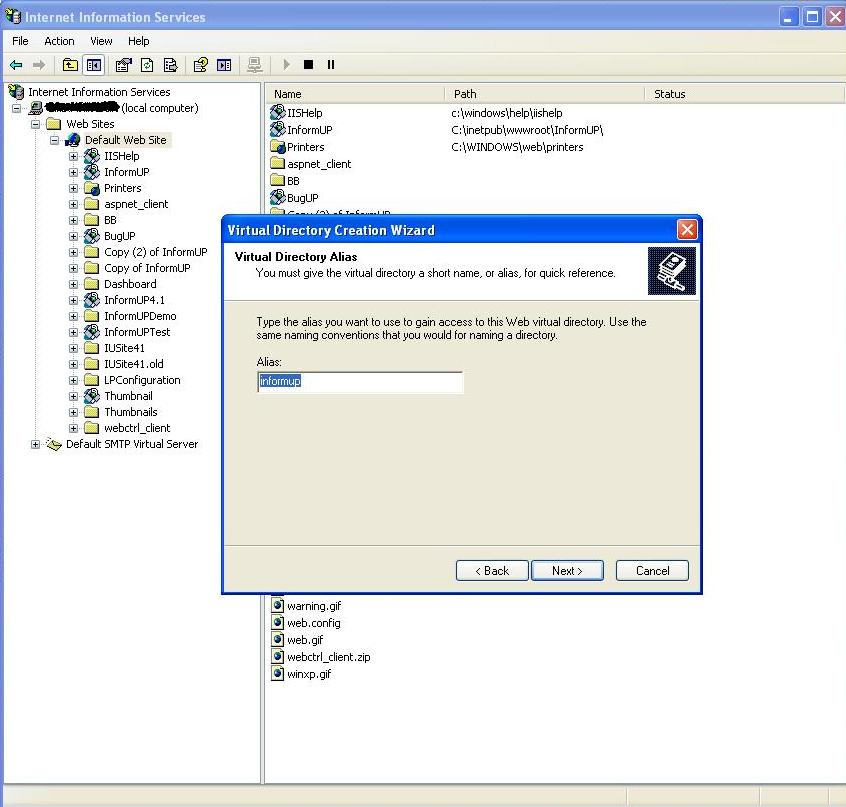Click the Cancel button in wizard

tap(652, 571)
